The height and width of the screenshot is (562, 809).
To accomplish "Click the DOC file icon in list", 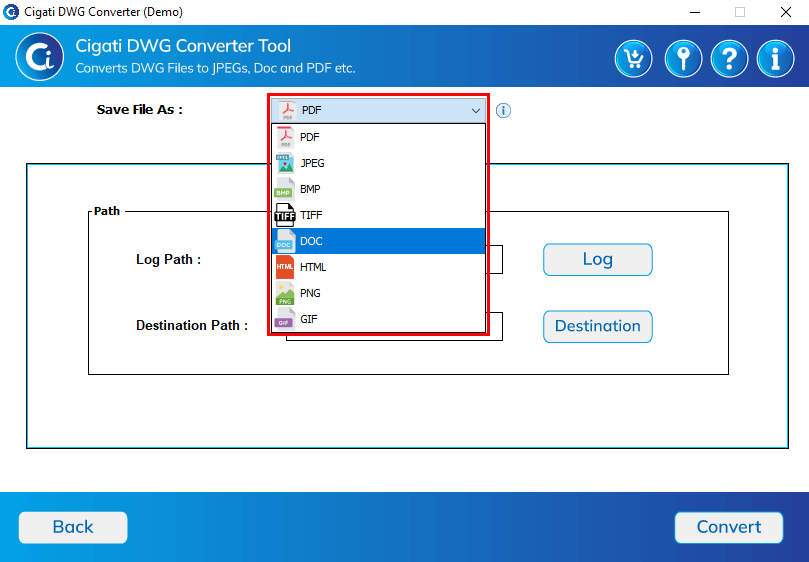I will coord(285,241).
